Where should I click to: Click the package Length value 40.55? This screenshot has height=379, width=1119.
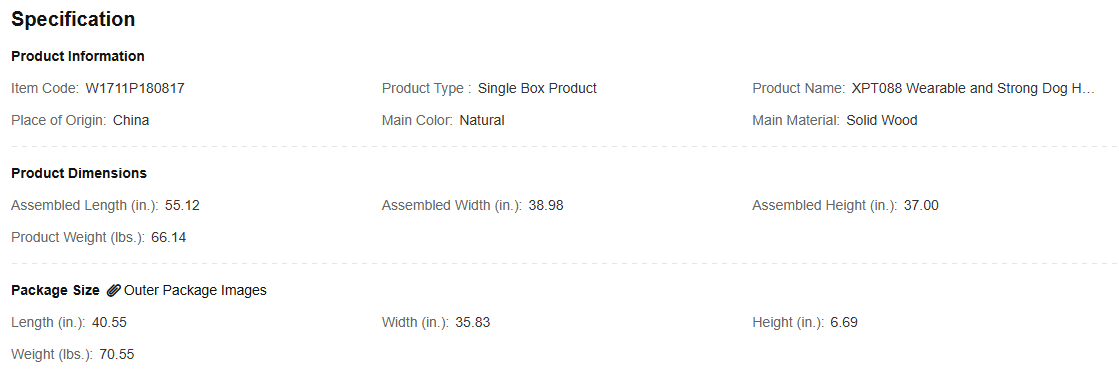pos(109,323)
